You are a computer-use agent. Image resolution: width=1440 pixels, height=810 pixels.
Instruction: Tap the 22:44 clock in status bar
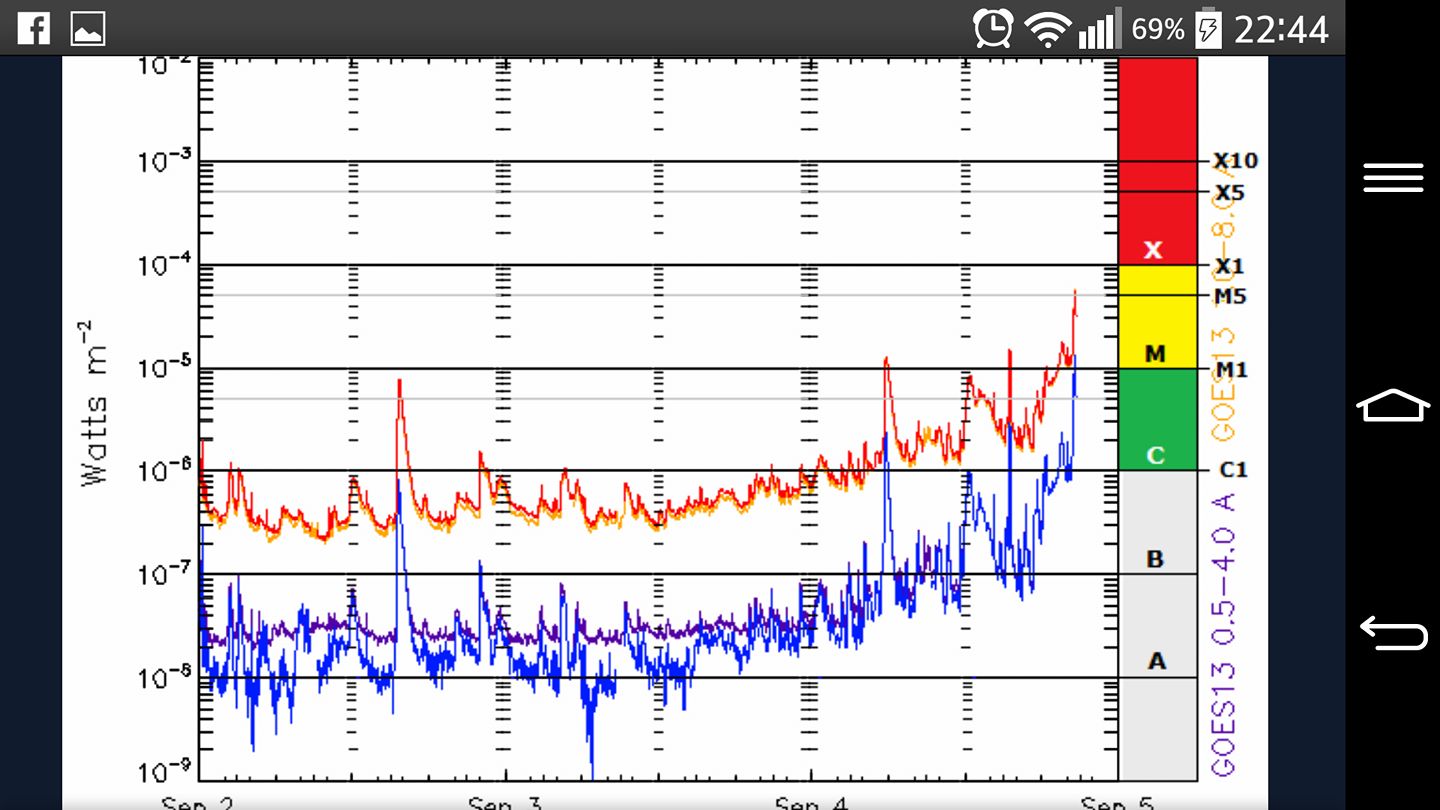click(x=1281, y=30)
